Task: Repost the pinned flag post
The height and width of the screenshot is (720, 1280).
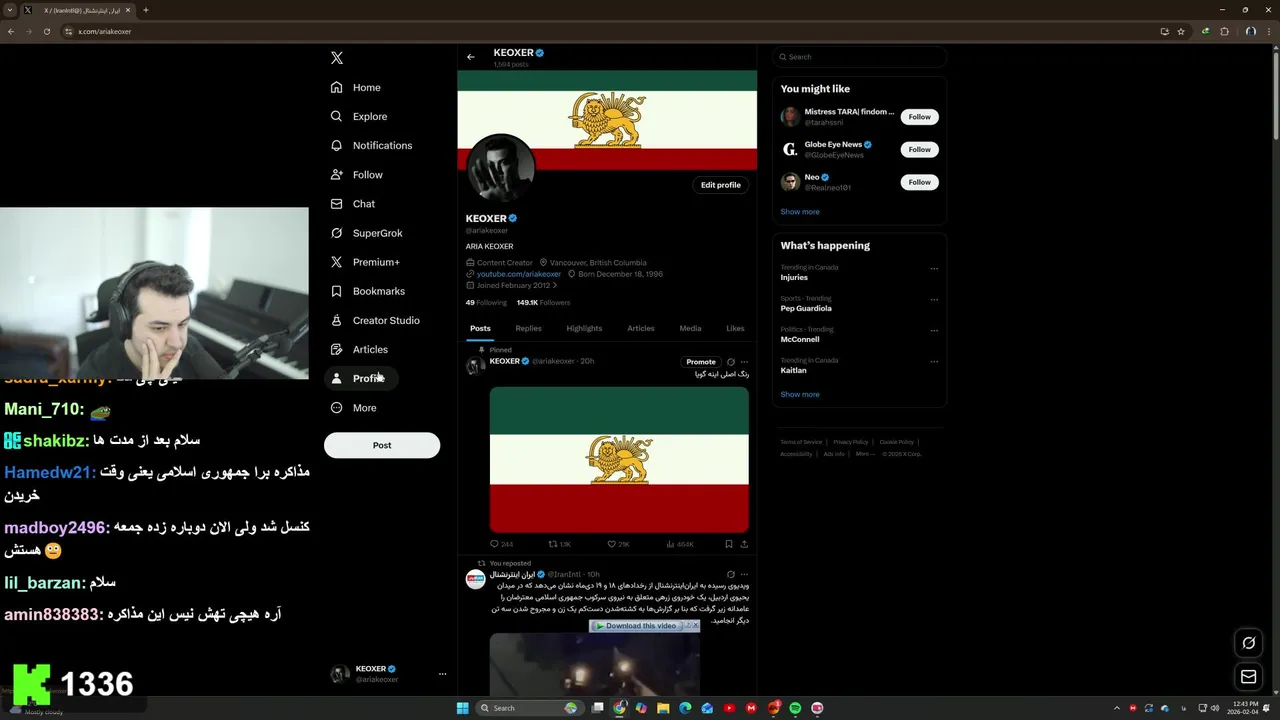Action: [559, 544]
